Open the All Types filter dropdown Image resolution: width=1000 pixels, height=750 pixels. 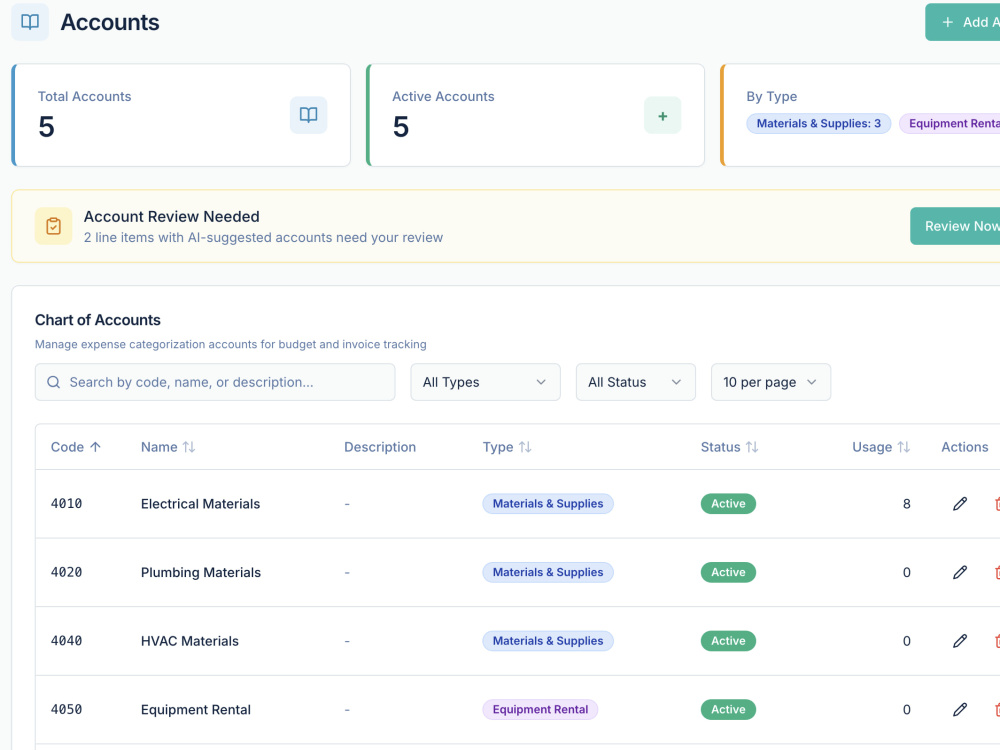(x=485, y=382)
